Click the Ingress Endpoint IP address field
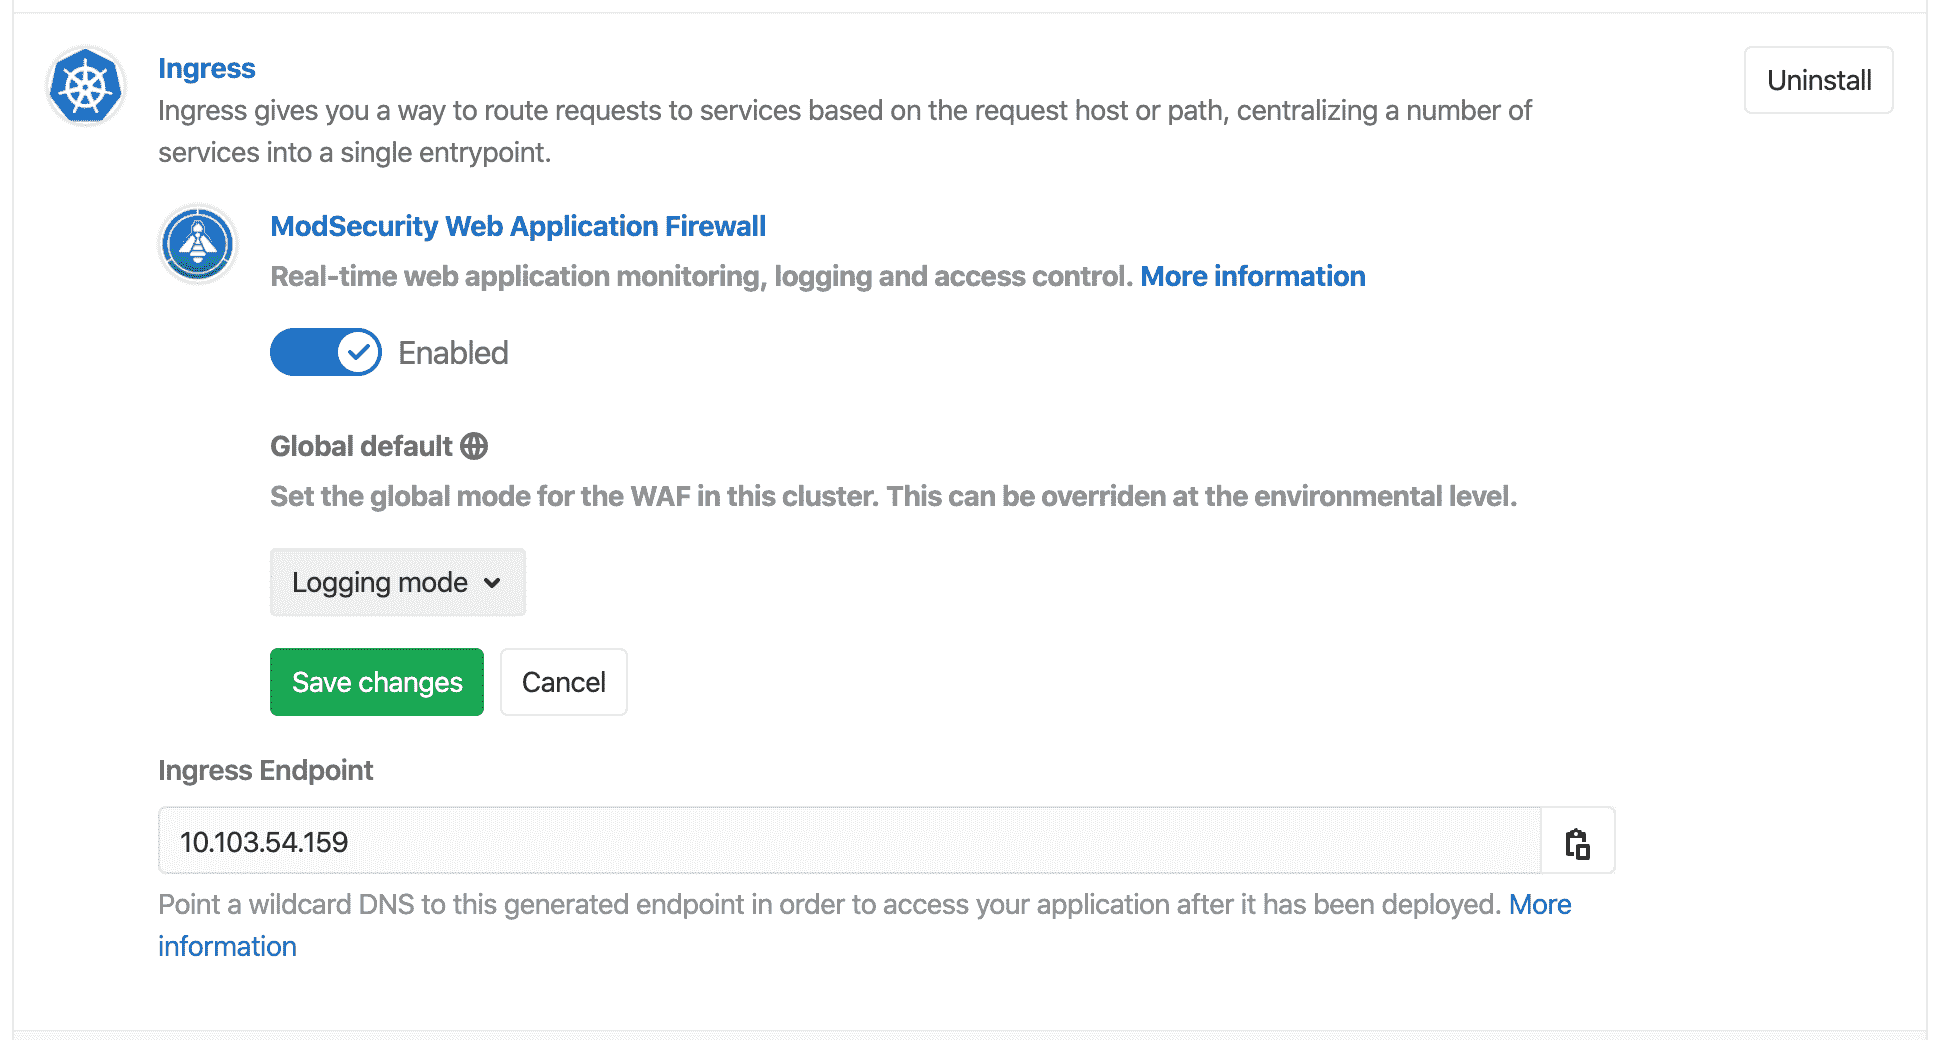This screenshot has height=1040, width=1936. (x=848, y=842)
